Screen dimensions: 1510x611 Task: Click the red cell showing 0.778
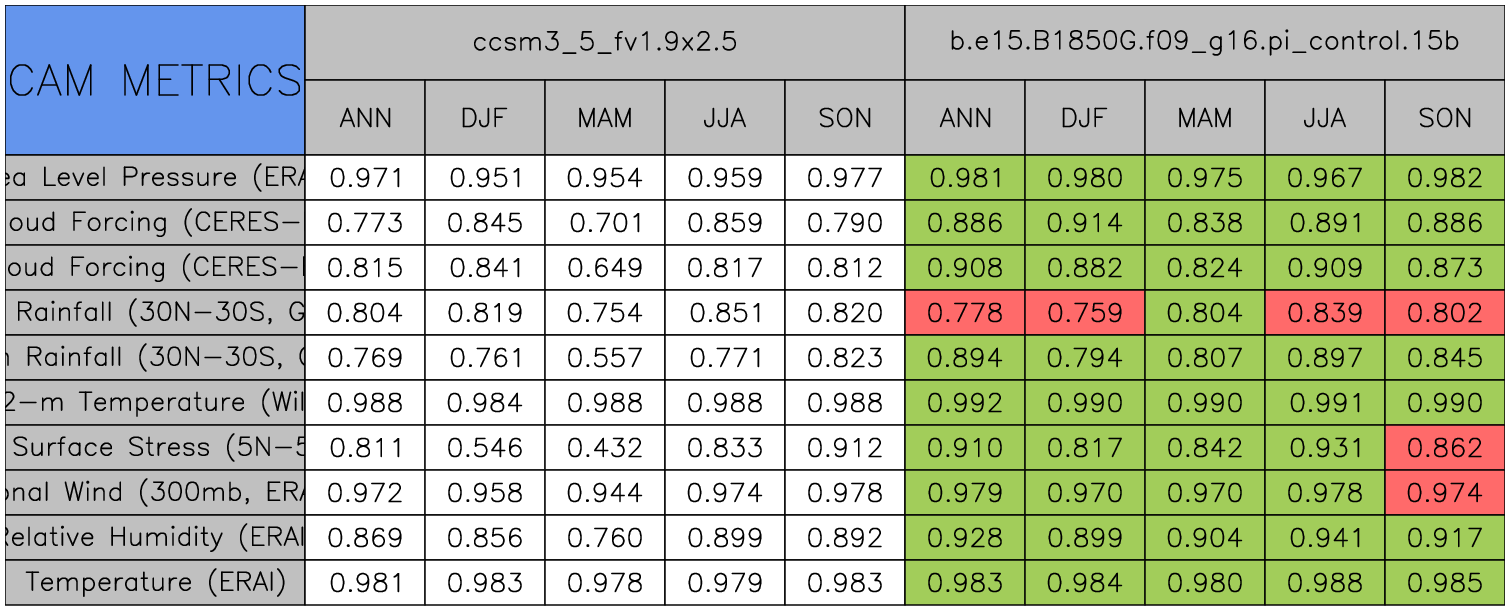(965, 313)
